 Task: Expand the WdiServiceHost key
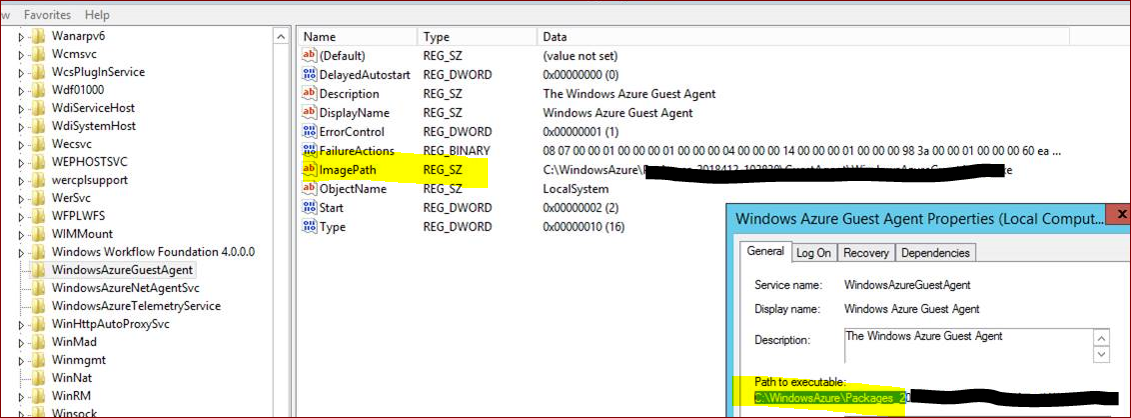point(20,109)
